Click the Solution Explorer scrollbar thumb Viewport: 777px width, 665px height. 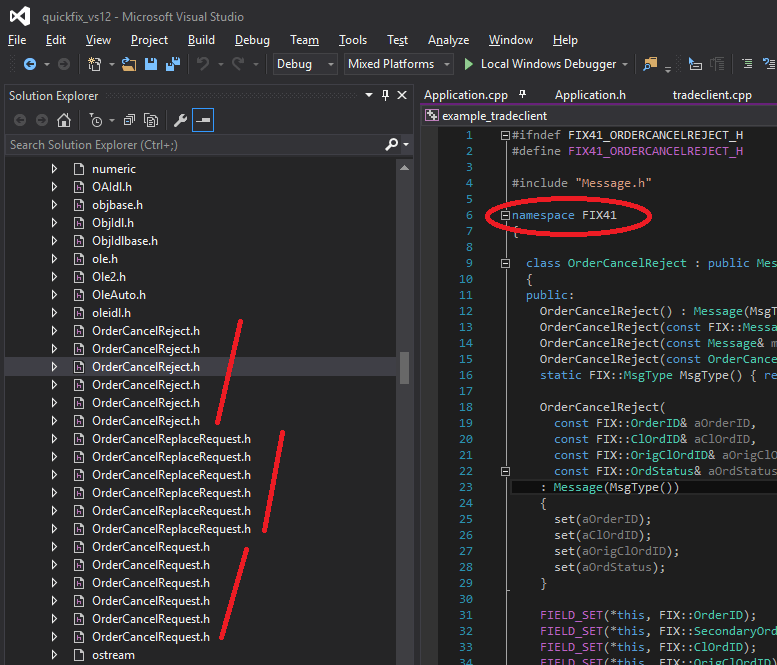click(x=404, y=368)
